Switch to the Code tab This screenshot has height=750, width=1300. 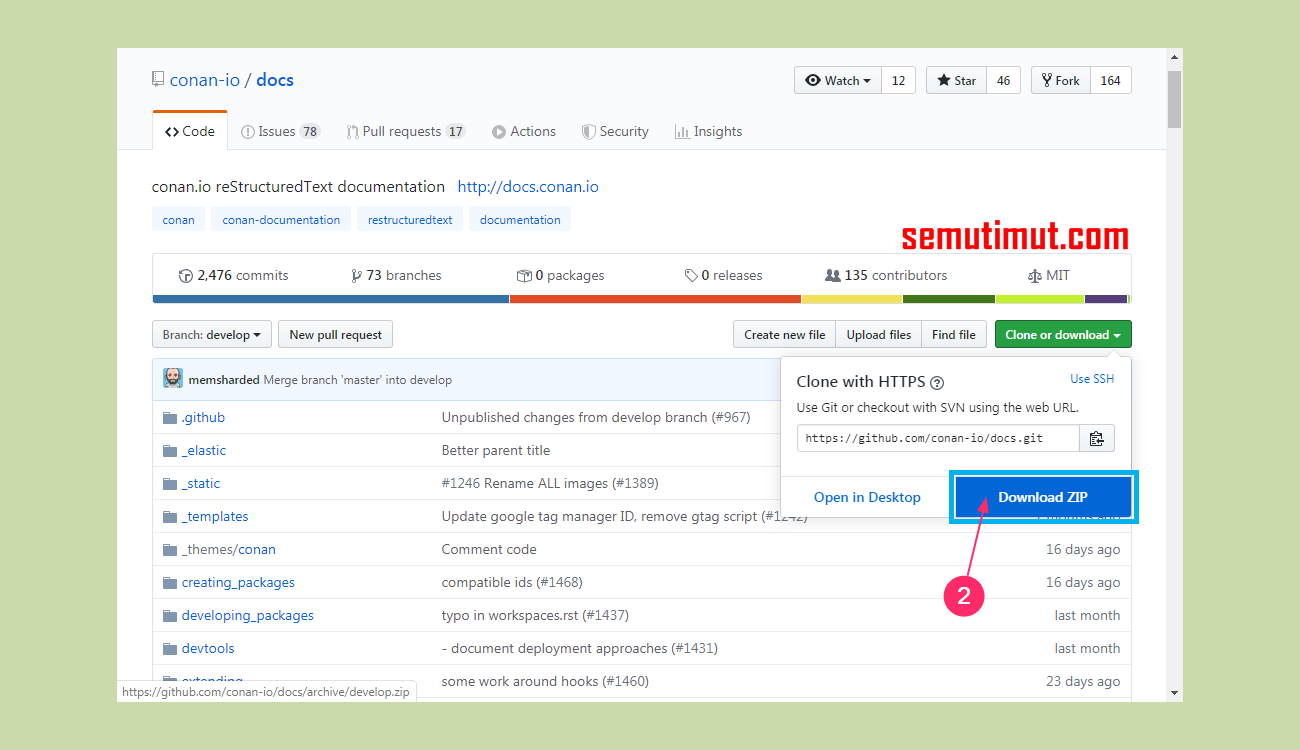tap(190, 131)
